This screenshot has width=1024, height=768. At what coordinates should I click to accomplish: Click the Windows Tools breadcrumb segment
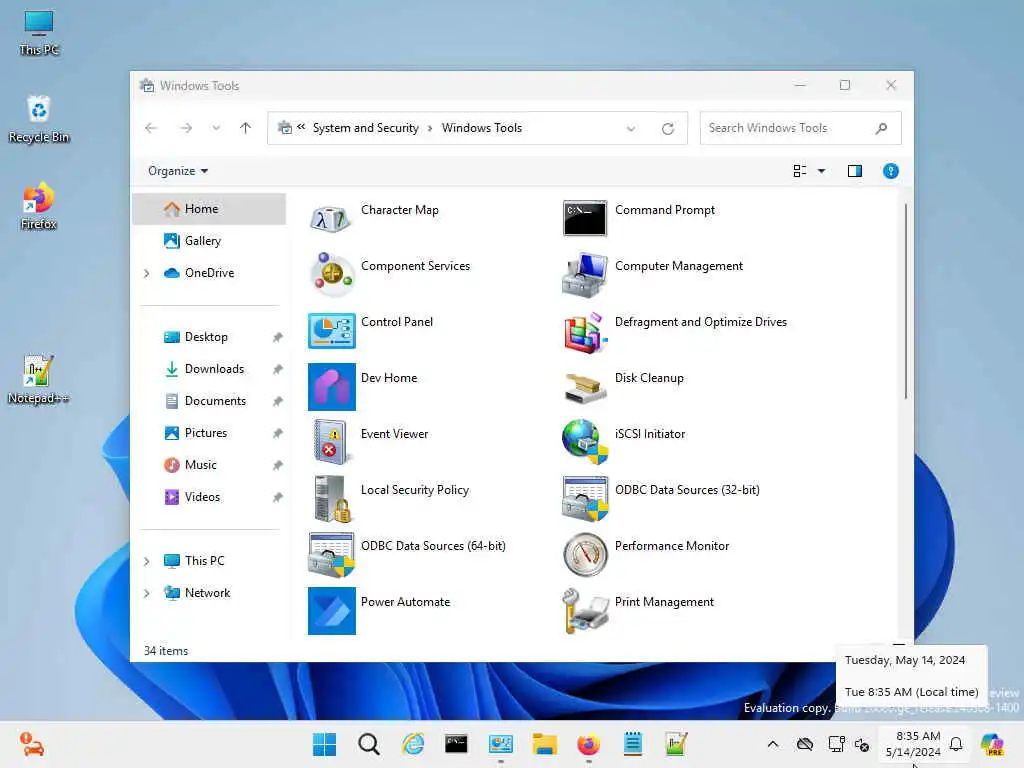point(481,128)
